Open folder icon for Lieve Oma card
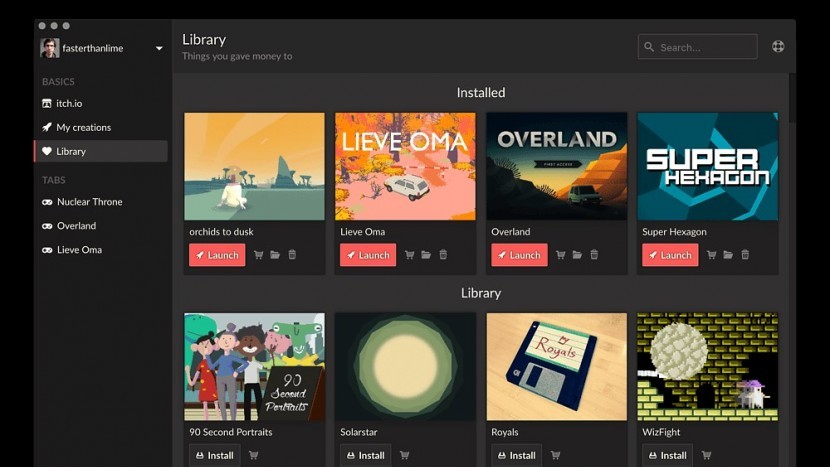This screenshot has width=830, height=467. [426, 255]
